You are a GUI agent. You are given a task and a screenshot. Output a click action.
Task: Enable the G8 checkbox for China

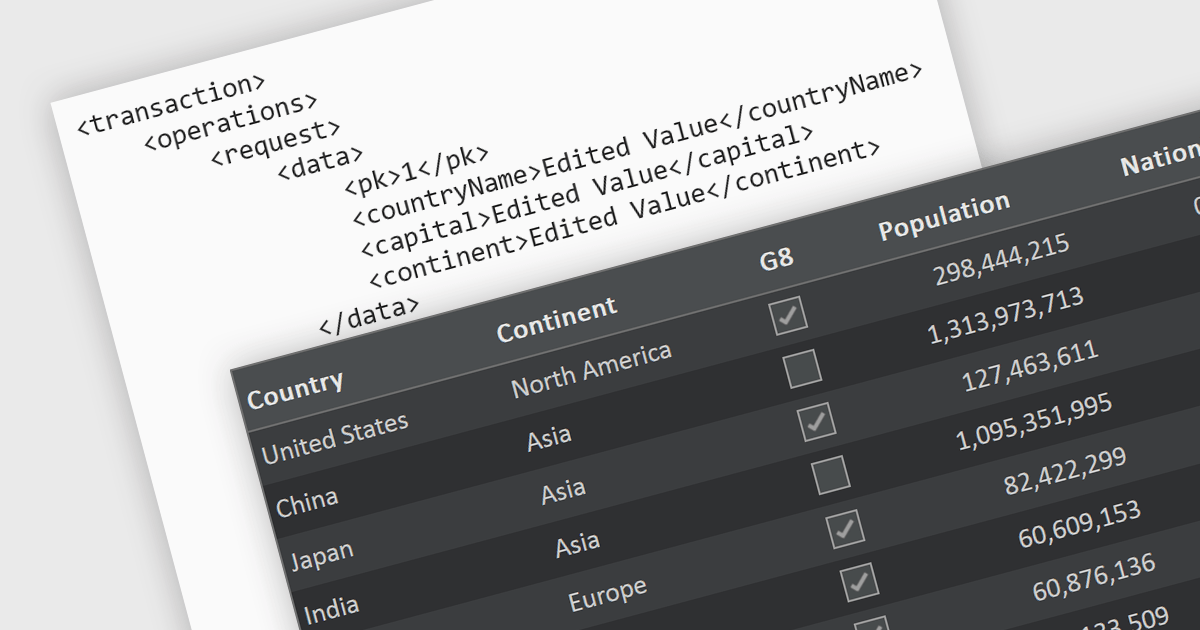pos(803,369)
